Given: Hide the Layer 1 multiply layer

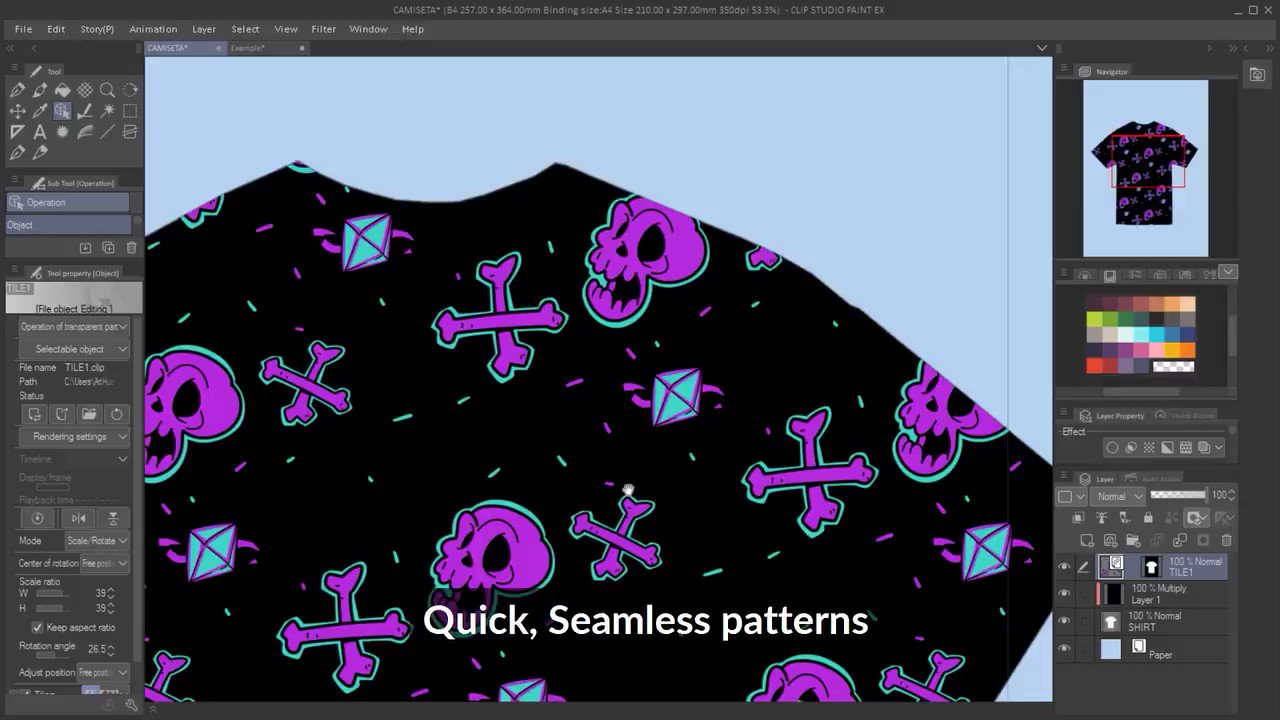Looking at the screenshot, I should (1064, 594).
